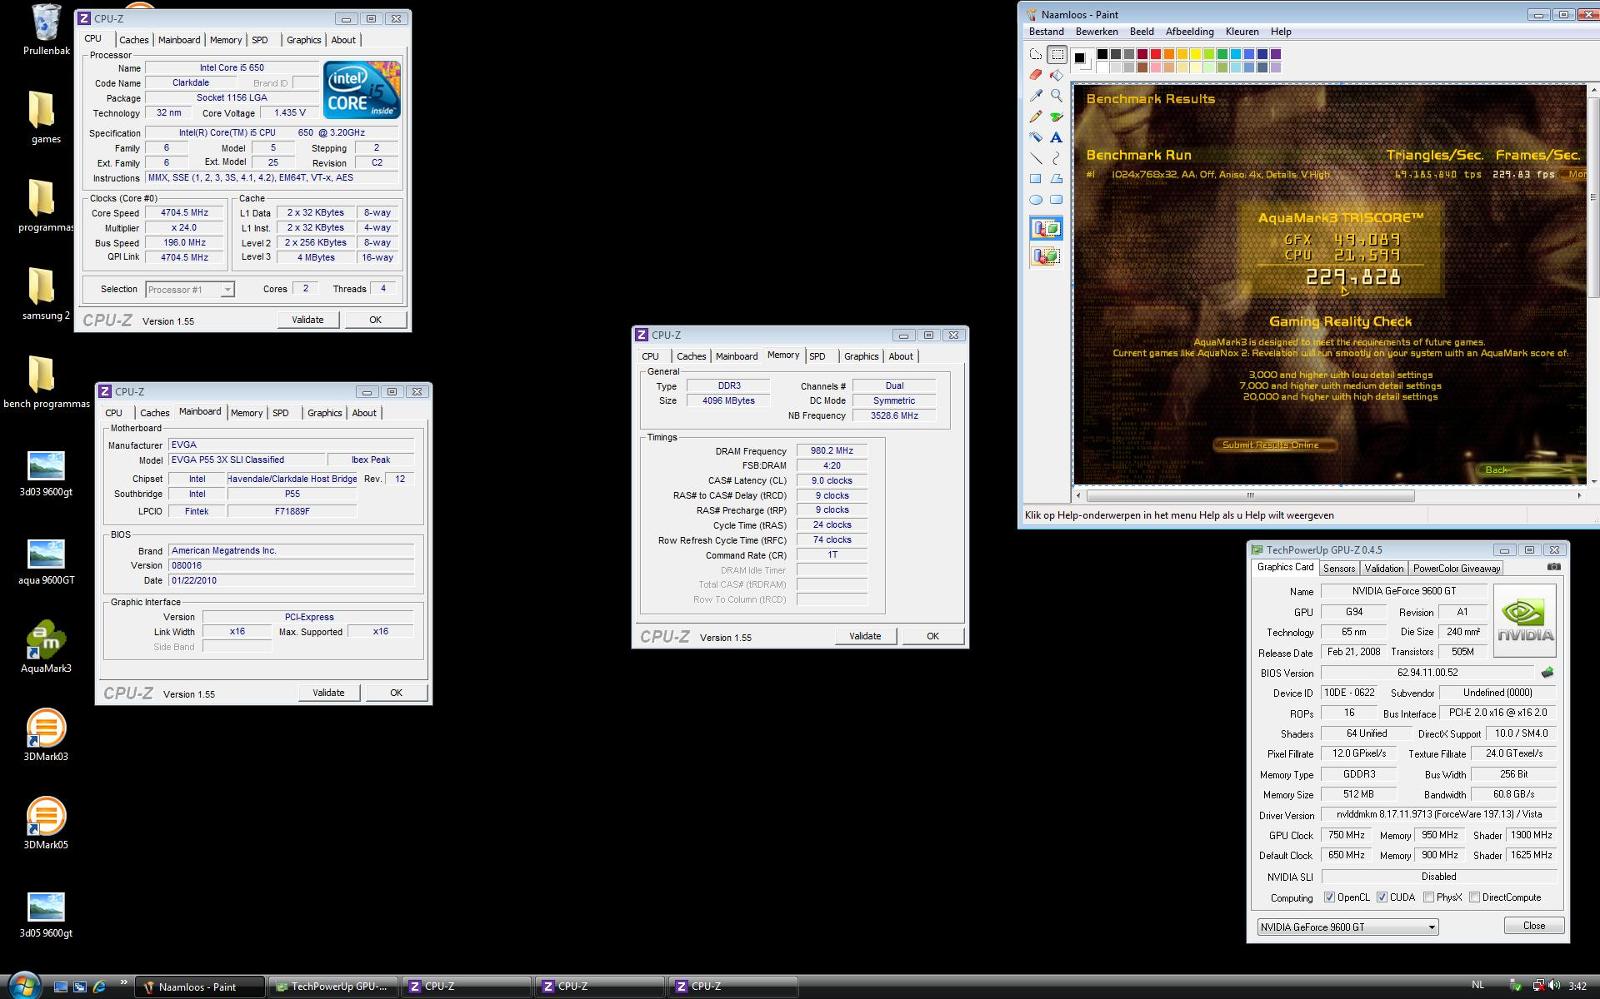Pick the Eraser tool in Paint
The height and width of the screenshot is (999, 1600).
pos(1036,75)
